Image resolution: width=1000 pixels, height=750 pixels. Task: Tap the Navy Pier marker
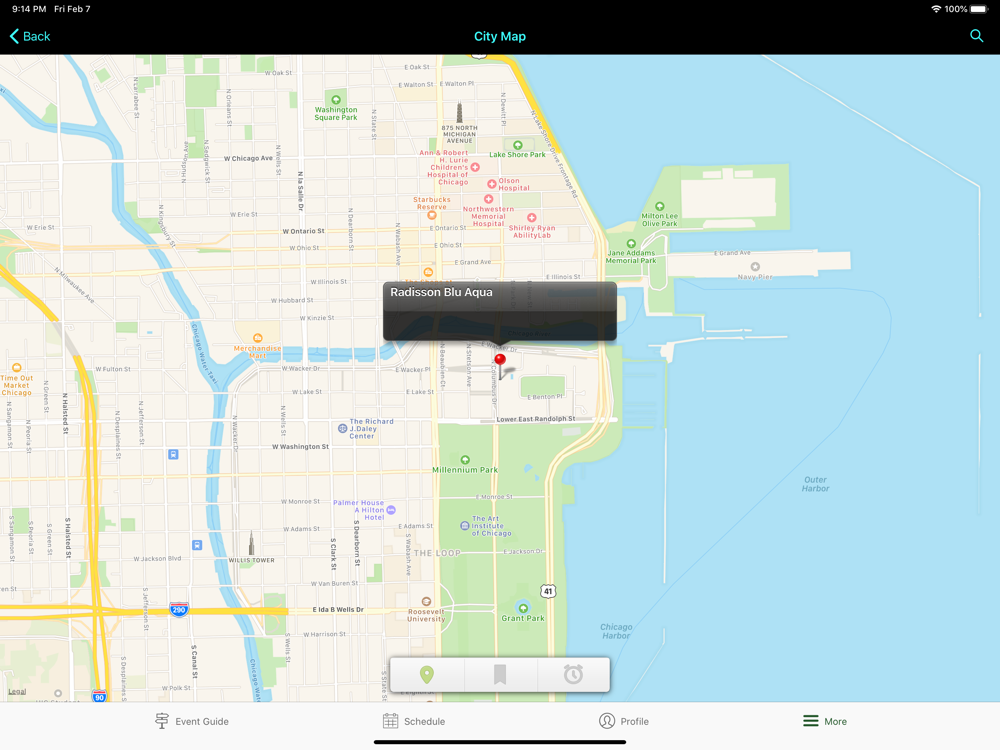point(755,267)
